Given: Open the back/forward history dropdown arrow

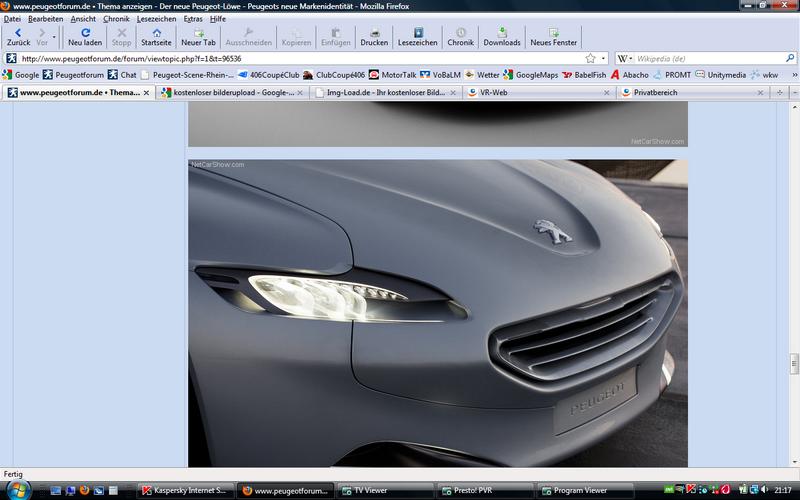Looking at the screenshot, I should [54, 37].
